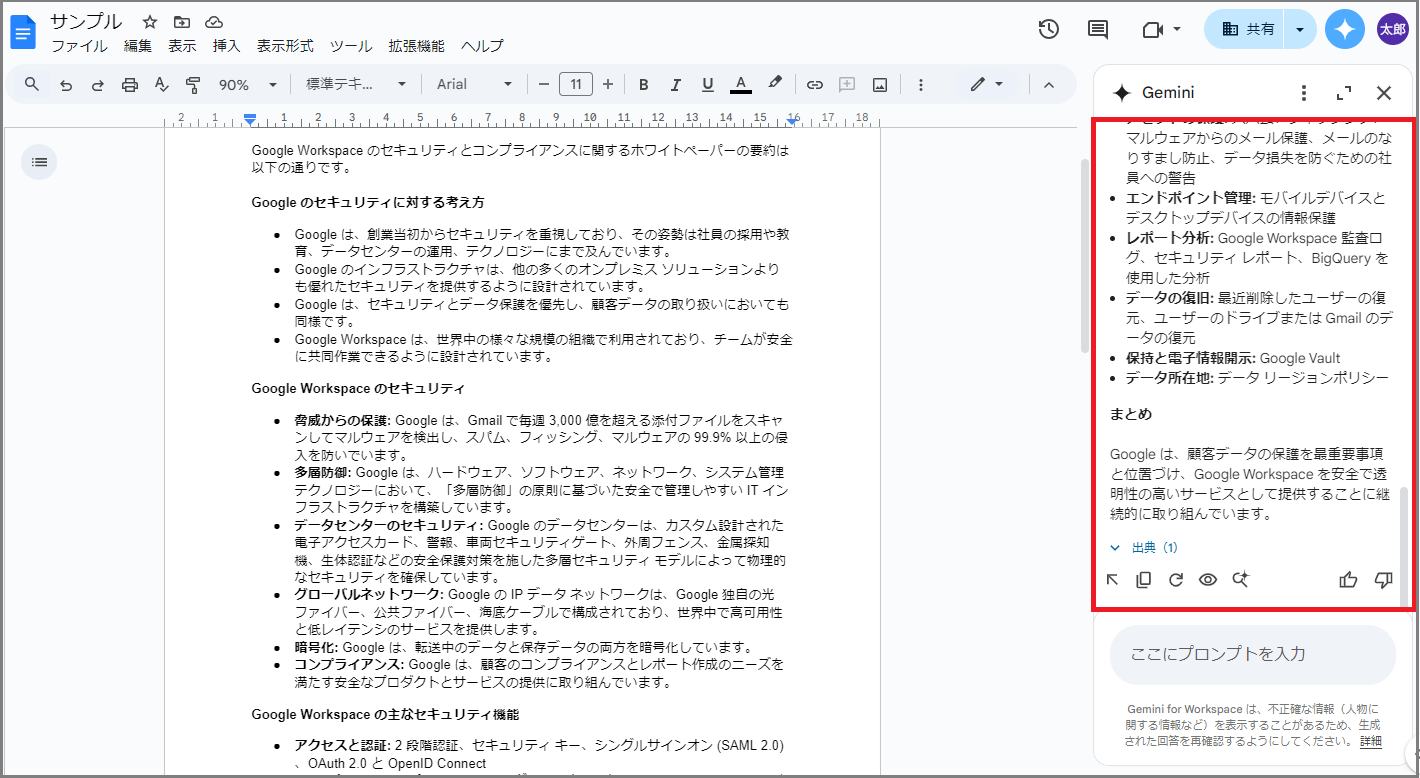Image resolution: width=1420 pixels, height=778 pixels.
Task: Click the ここにプロンプトを入力 prompt field
Action: 1252,654
